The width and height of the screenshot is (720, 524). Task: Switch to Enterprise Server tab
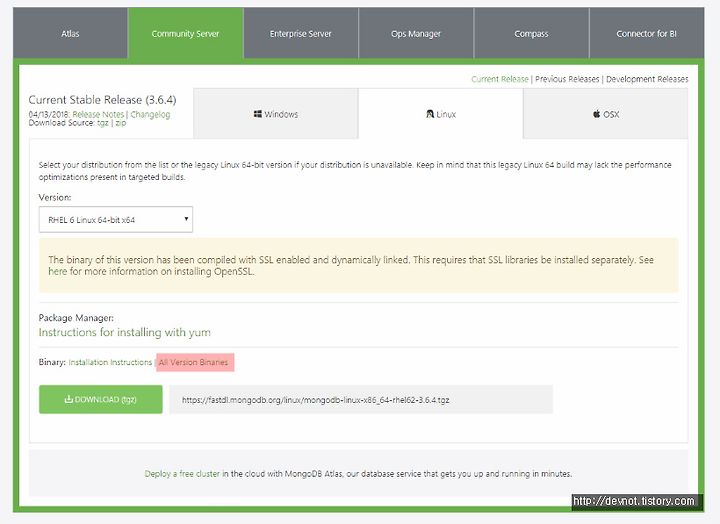point(301,34)
